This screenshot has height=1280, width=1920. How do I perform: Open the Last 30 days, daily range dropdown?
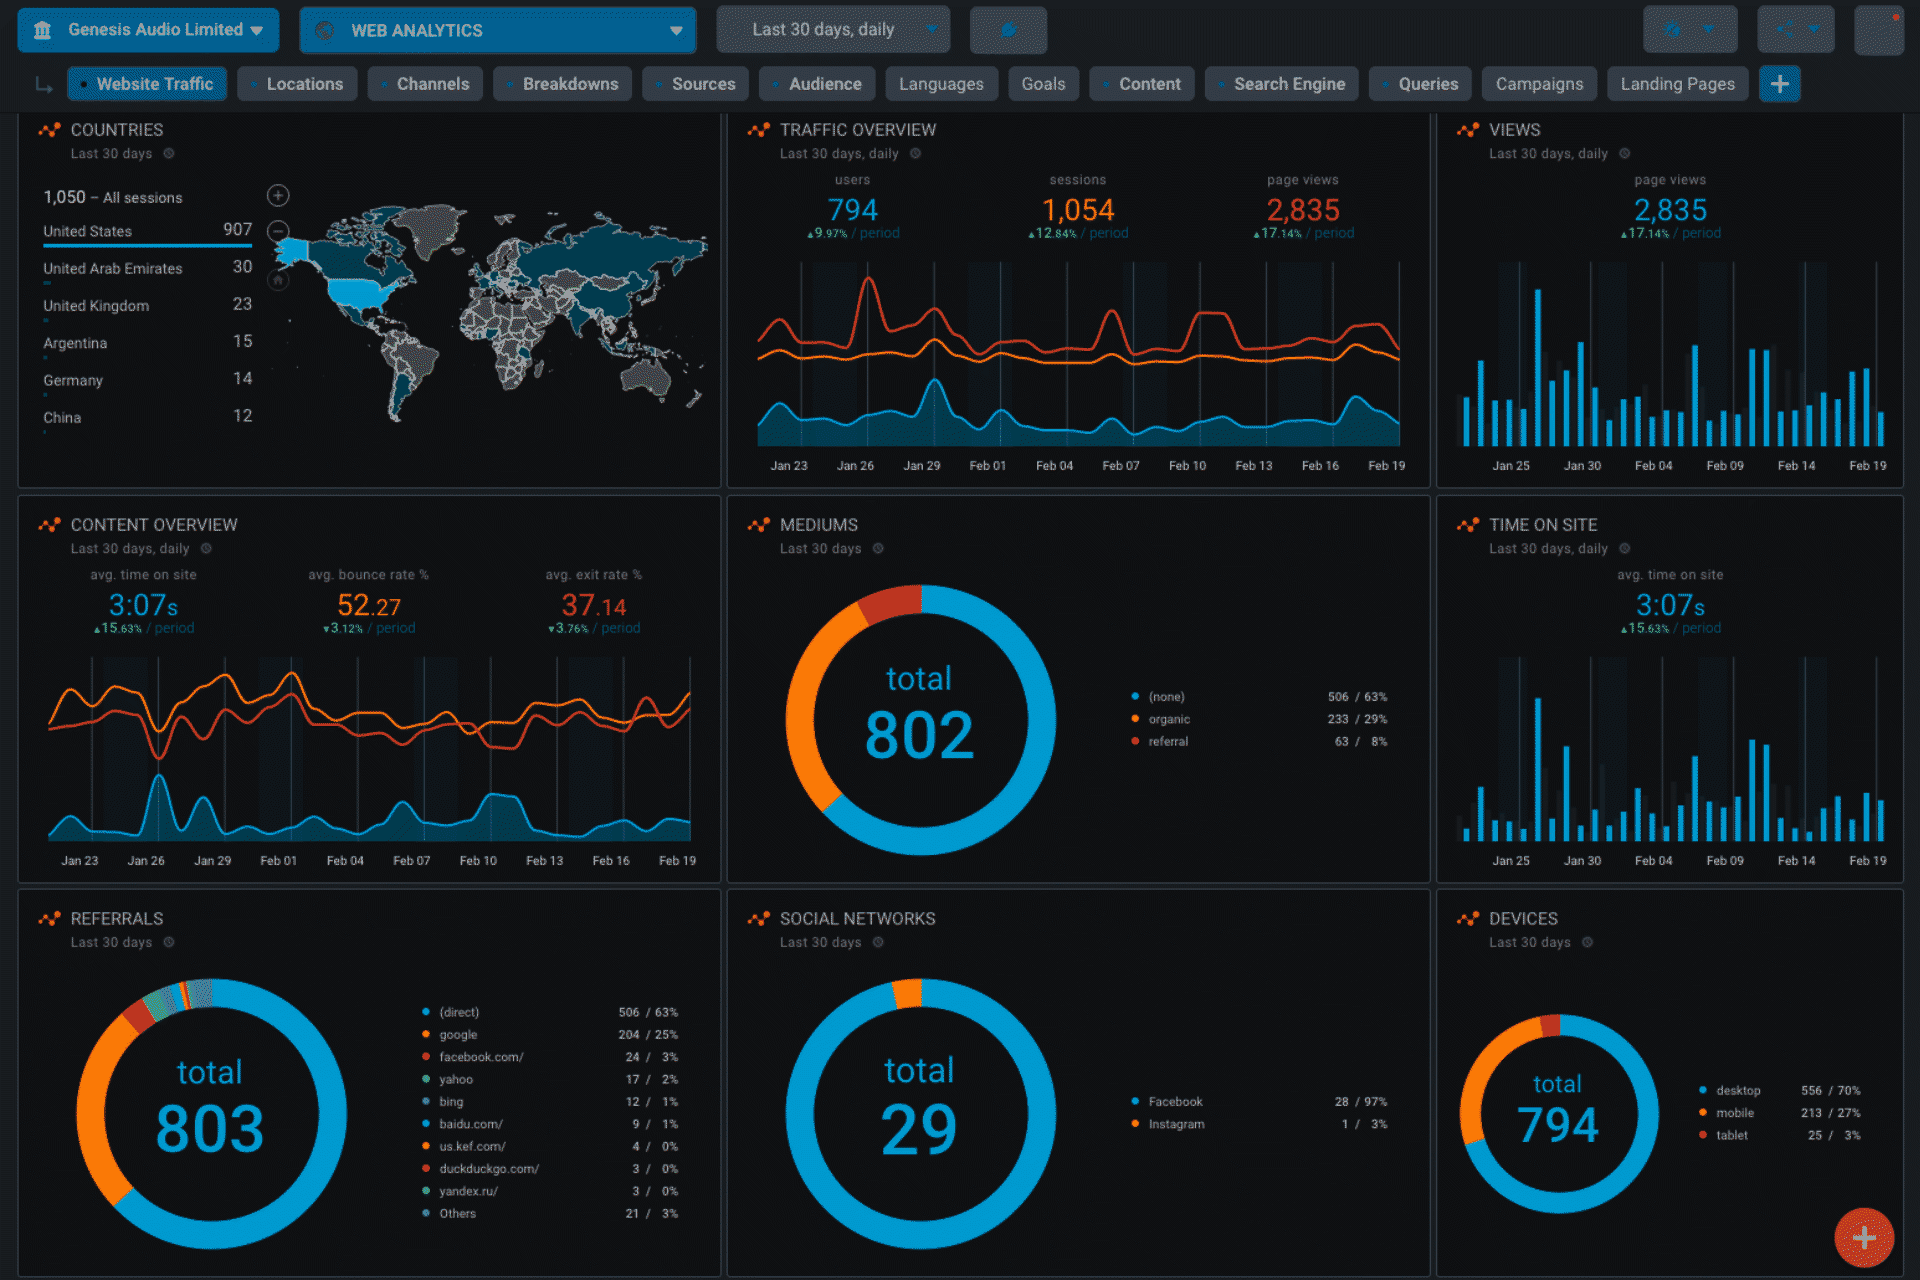[x=833, y=30]
